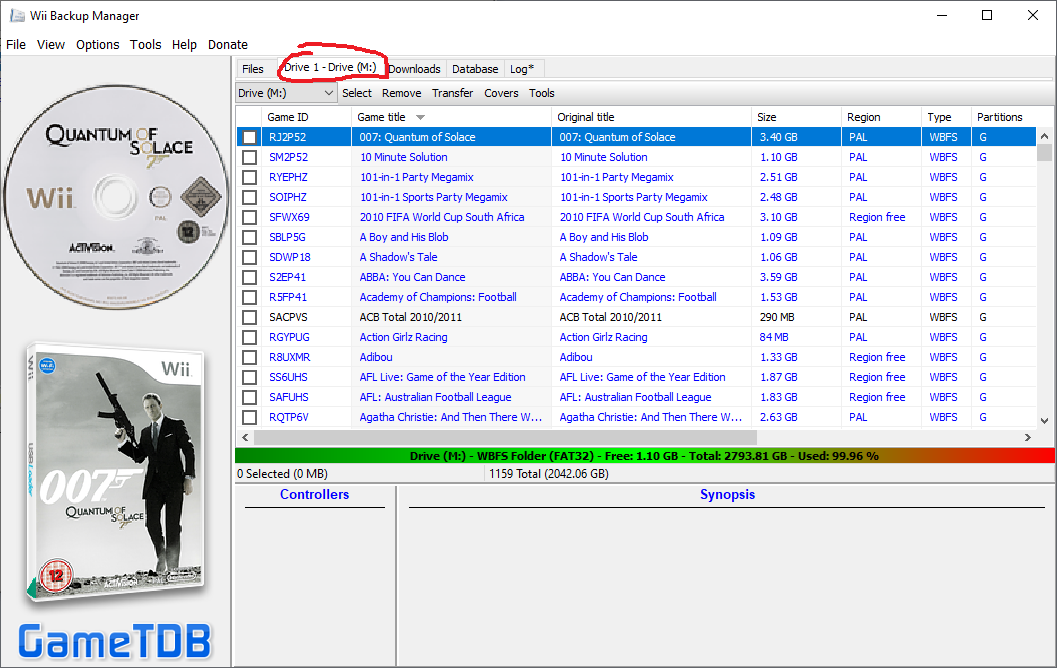
Task: Select the AFL Live: Game of the Year Edition title
Action: (x=442, y=377)
